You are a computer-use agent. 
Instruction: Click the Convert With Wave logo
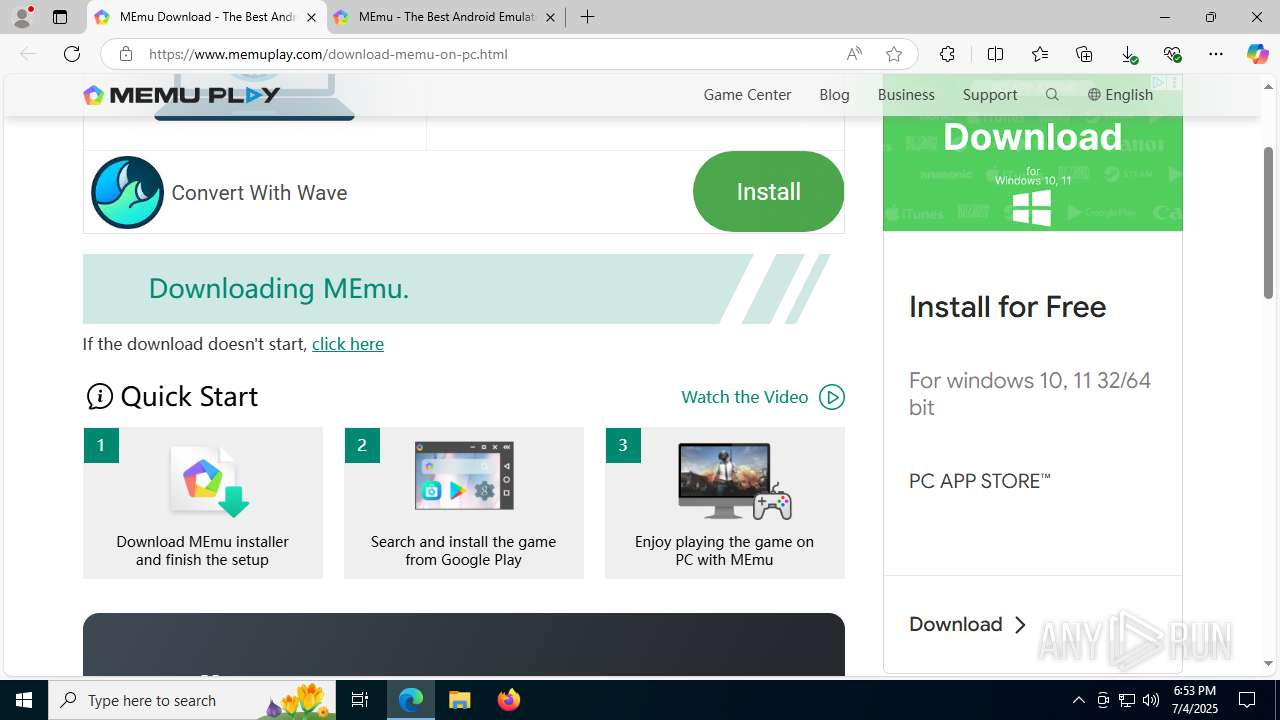click(127, 192)
